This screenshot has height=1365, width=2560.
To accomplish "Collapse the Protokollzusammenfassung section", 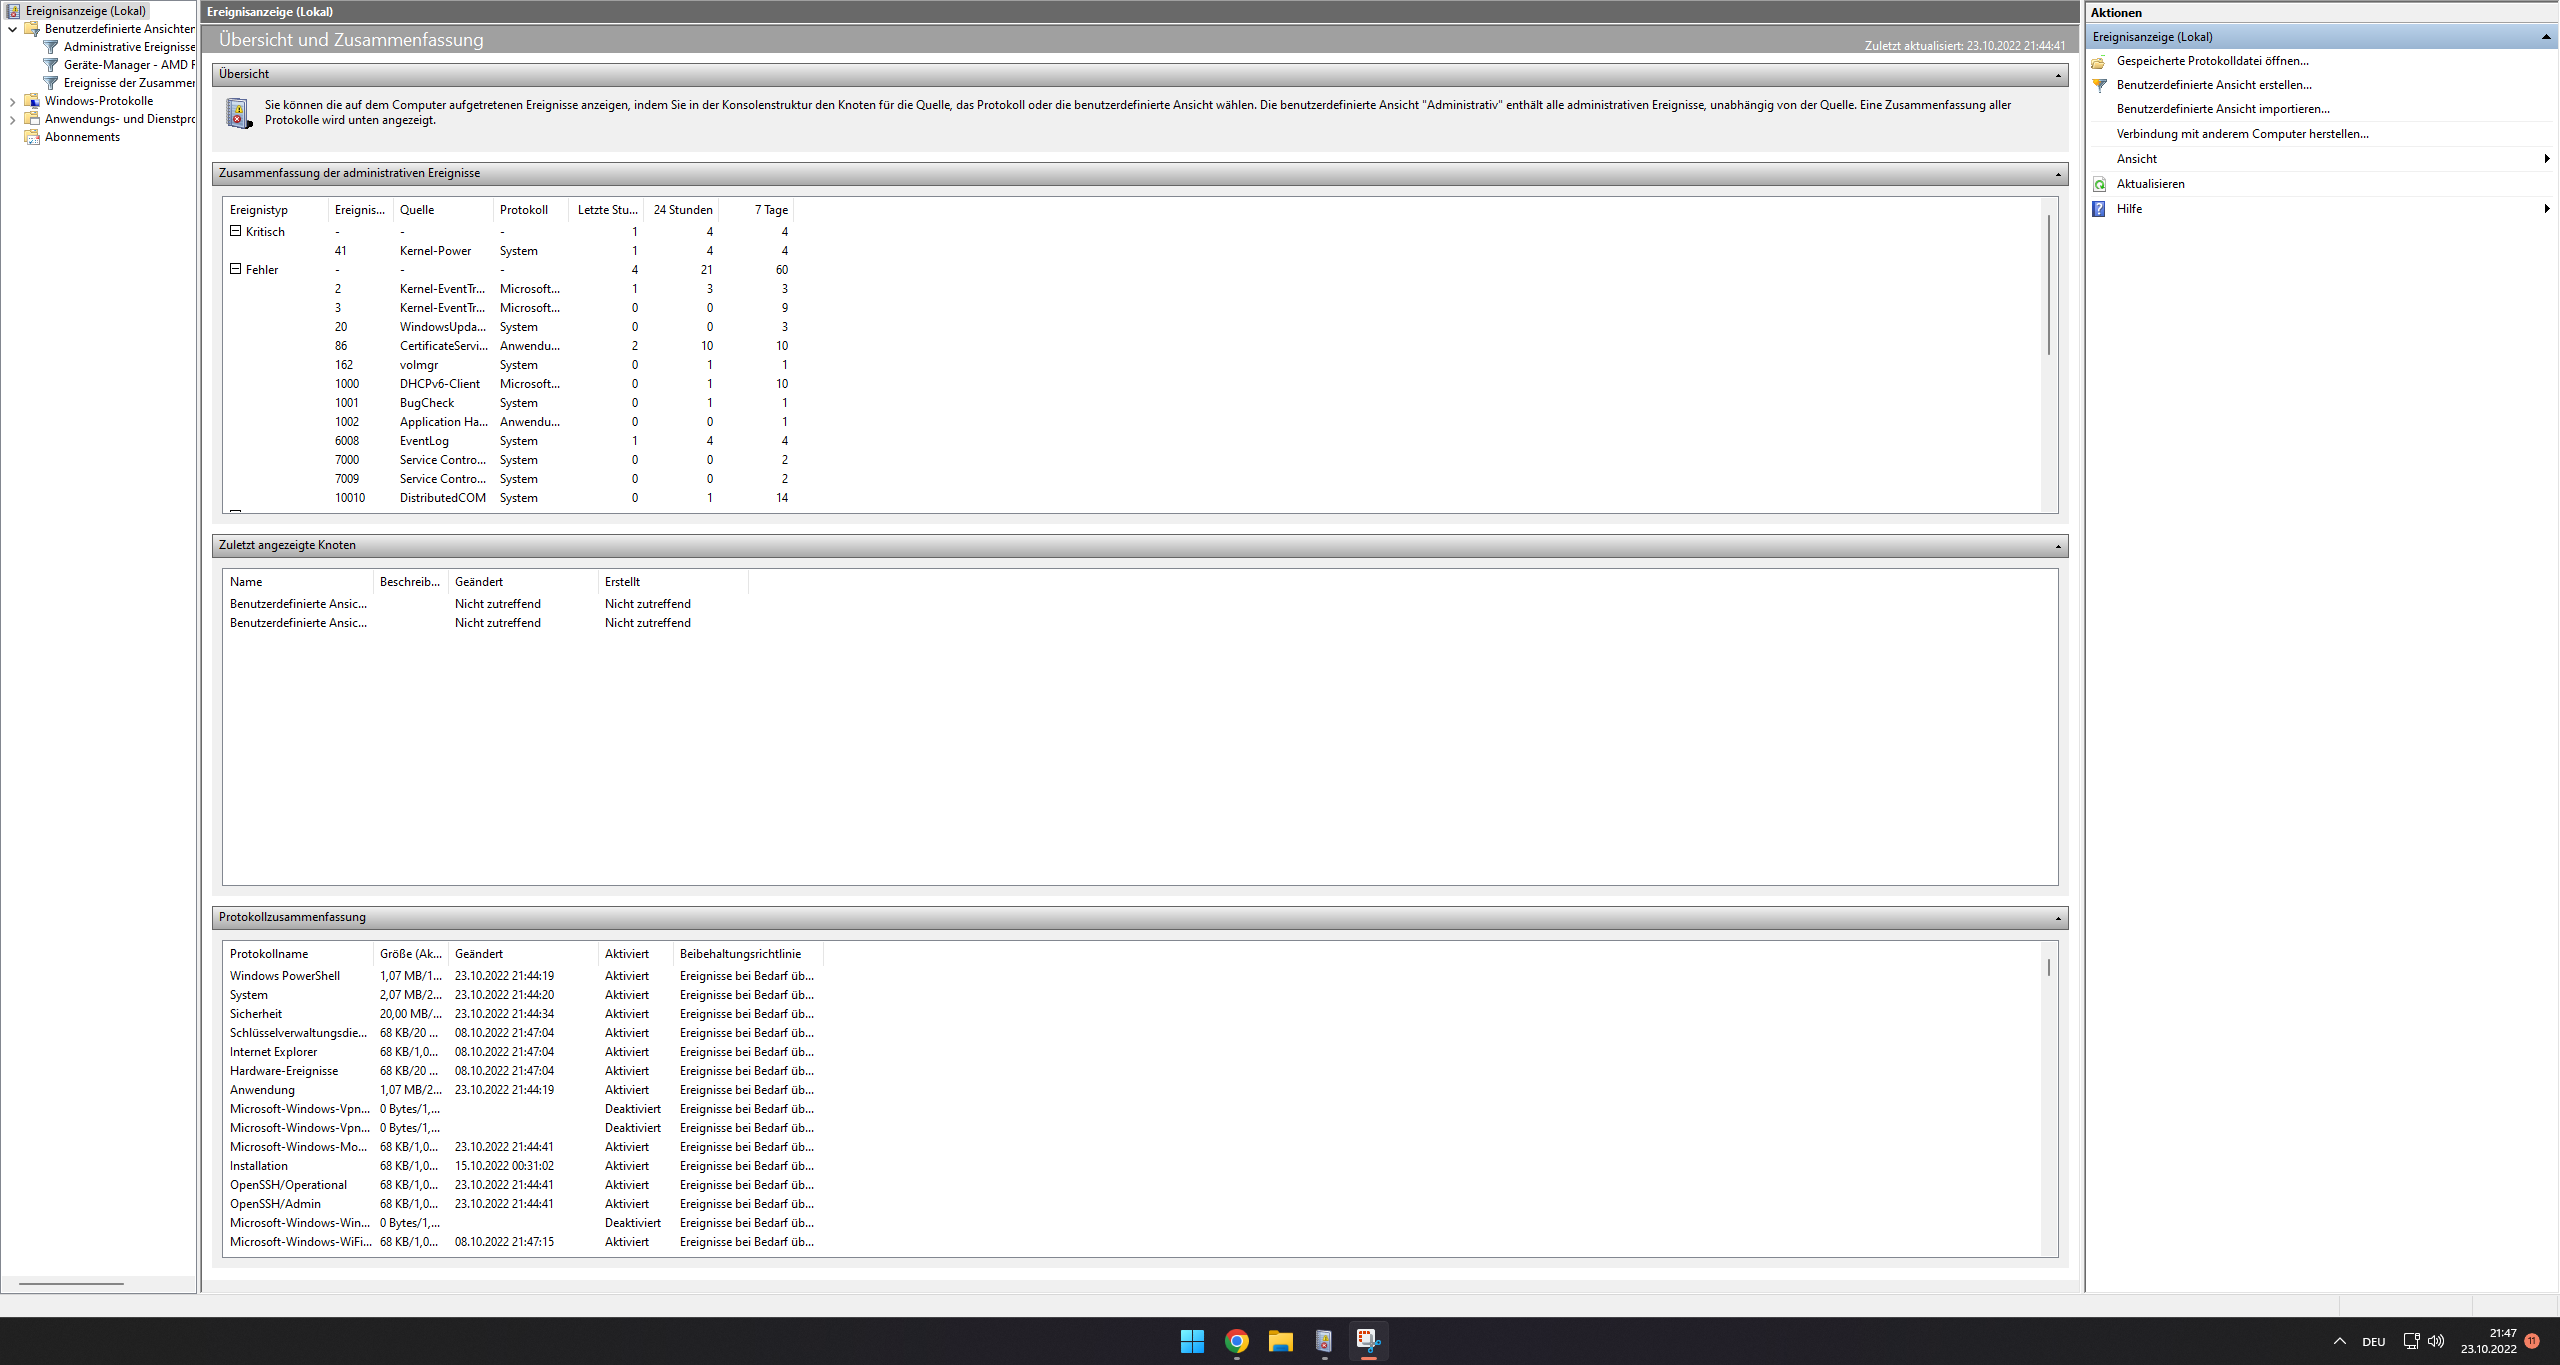I will point(2058,918).
